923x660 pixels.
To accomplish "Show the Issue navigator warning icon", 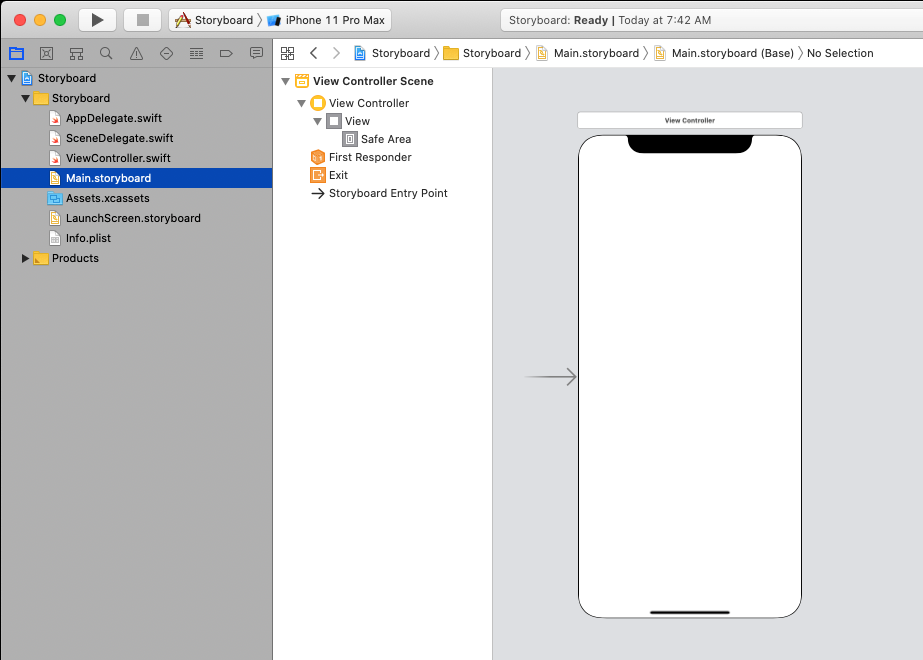I will pos(136,53).
